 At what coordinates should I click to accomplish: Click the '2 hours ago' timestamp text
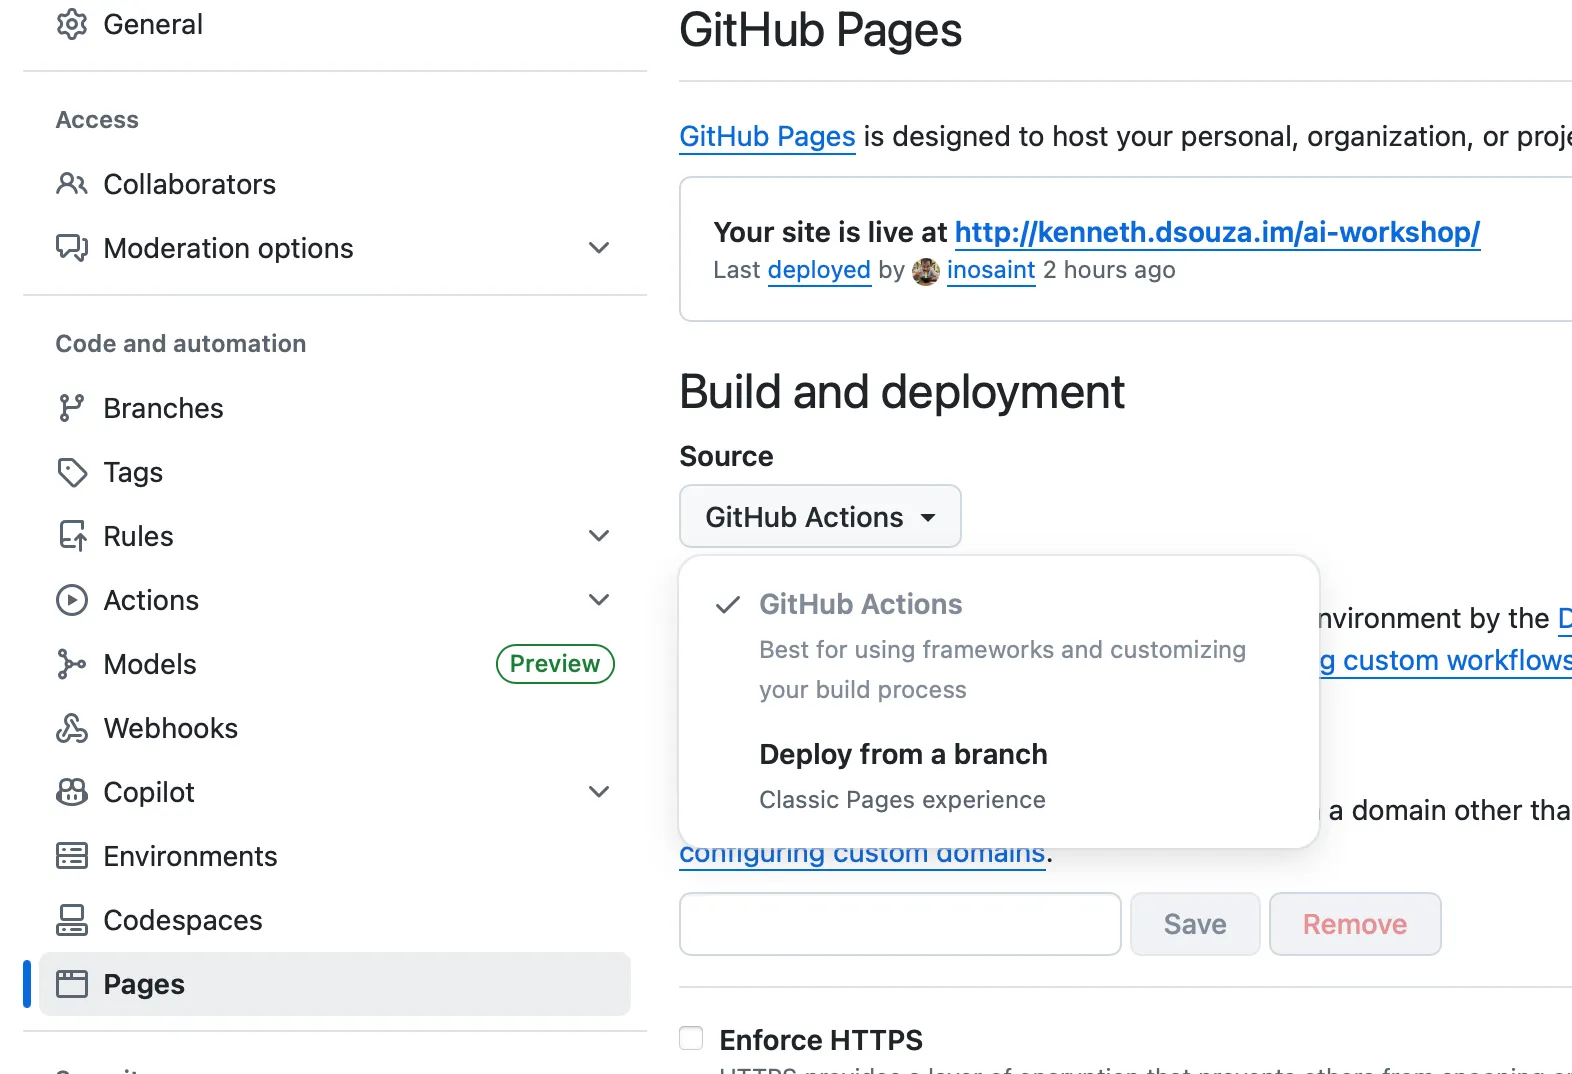[1109, 270]
